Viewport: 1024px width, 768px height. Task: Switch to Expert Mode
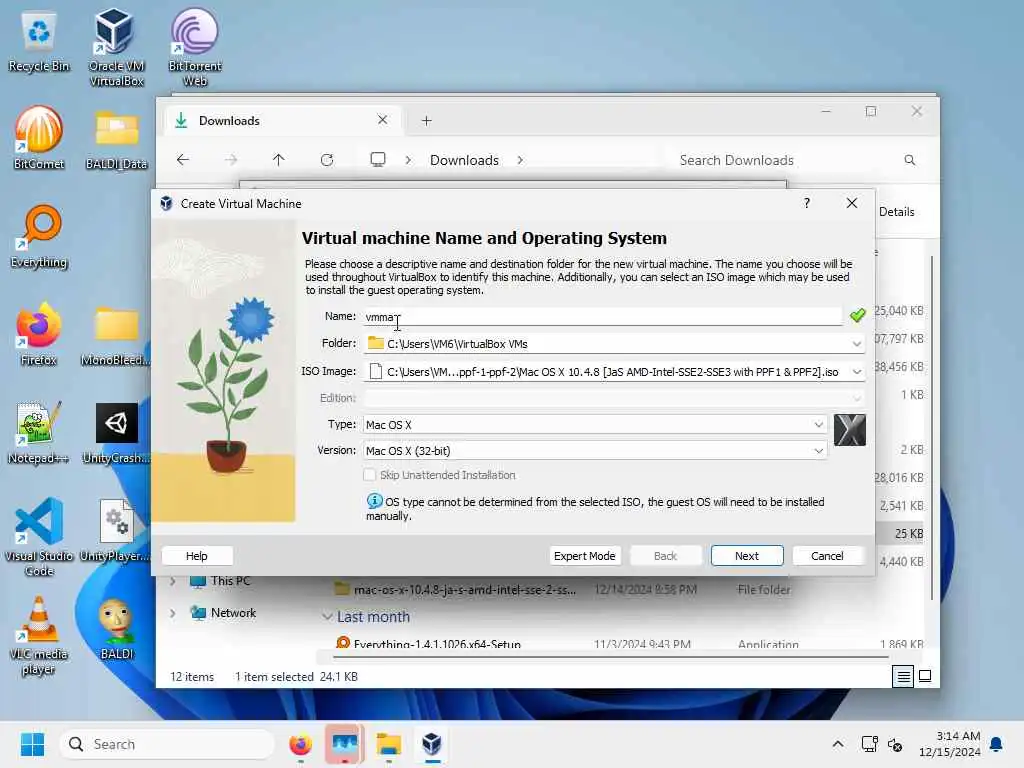click(584, 556)
